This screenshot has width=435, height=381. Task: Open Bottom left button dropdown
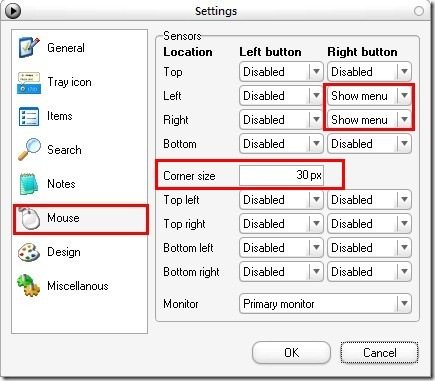[281, 144]
